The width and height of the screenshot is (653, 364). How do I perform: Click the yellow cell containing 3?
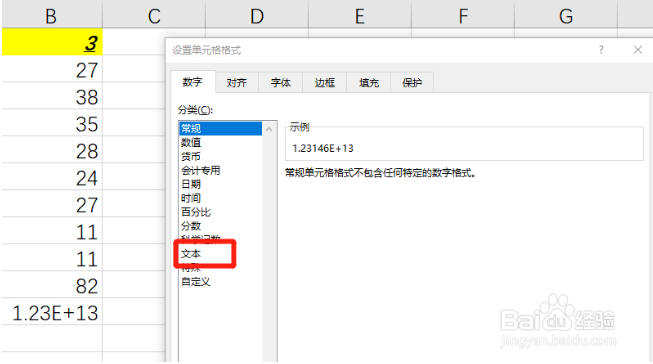click(52, 42)
